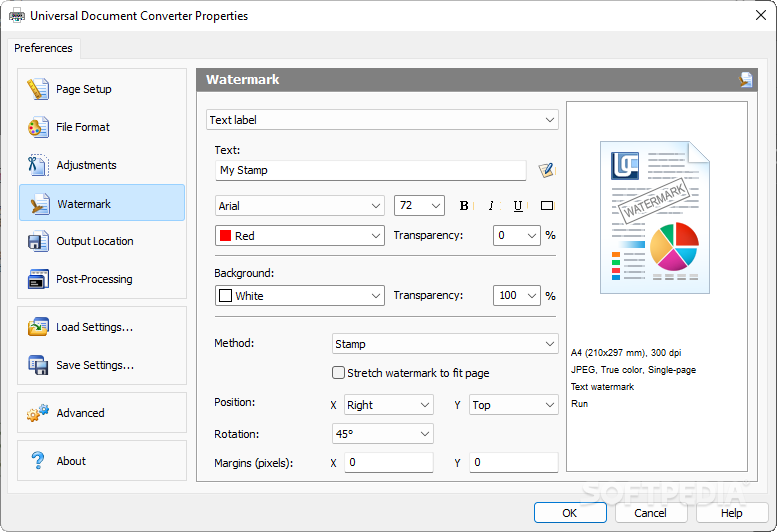Click the My Stamp text field

click(x=371, y=170)
